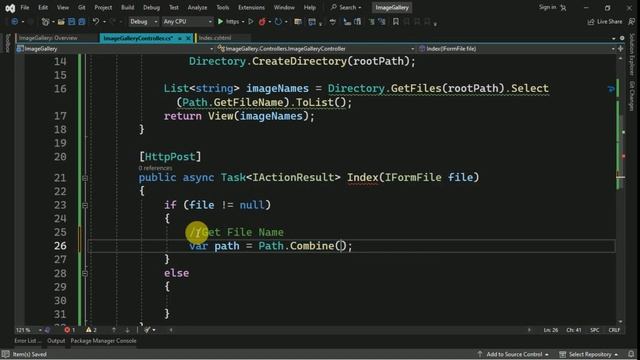Click the Bookmark toolbar icon
Viewport: 640px width, 360px height.
(x=396, y=22)
